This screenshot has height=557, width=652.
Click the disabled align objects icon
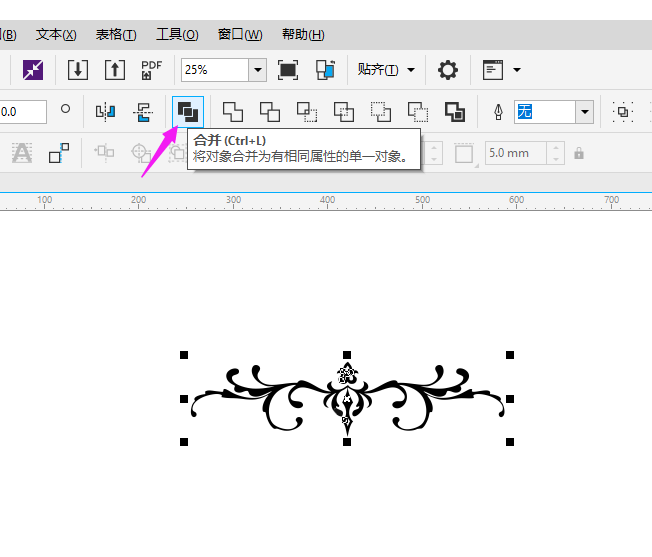104,152
